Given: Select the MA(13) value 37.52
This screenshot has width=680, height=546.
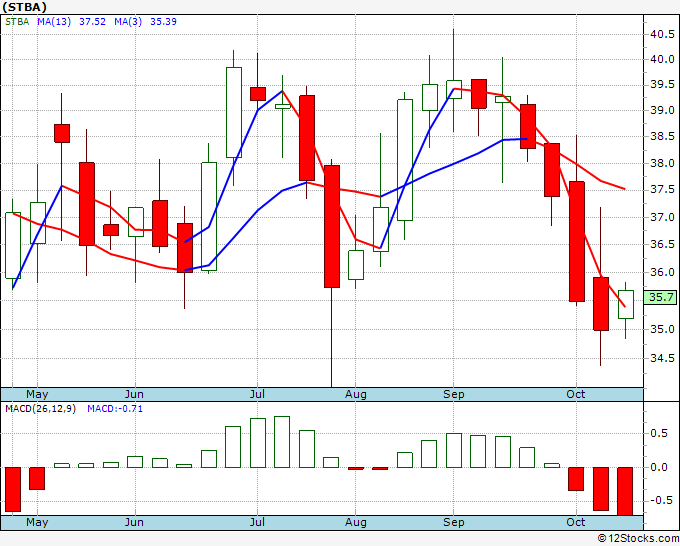Looking at the screenshot, I should click(x=92, y=22).
